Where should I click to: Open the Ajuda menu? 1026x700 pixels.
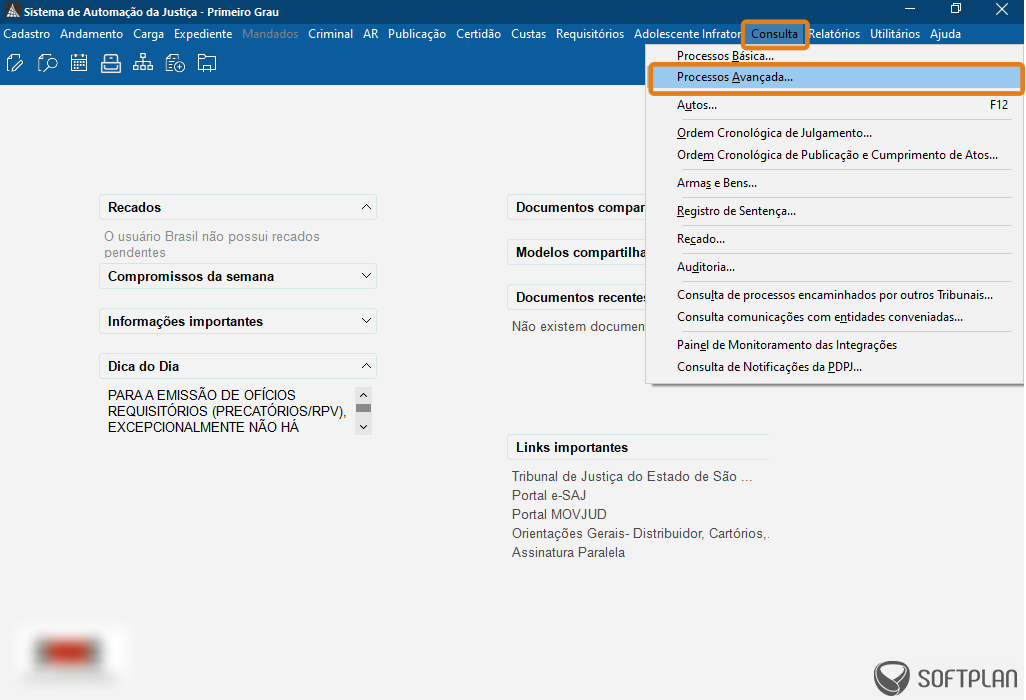pyautogui.click(x=946, y=34)
